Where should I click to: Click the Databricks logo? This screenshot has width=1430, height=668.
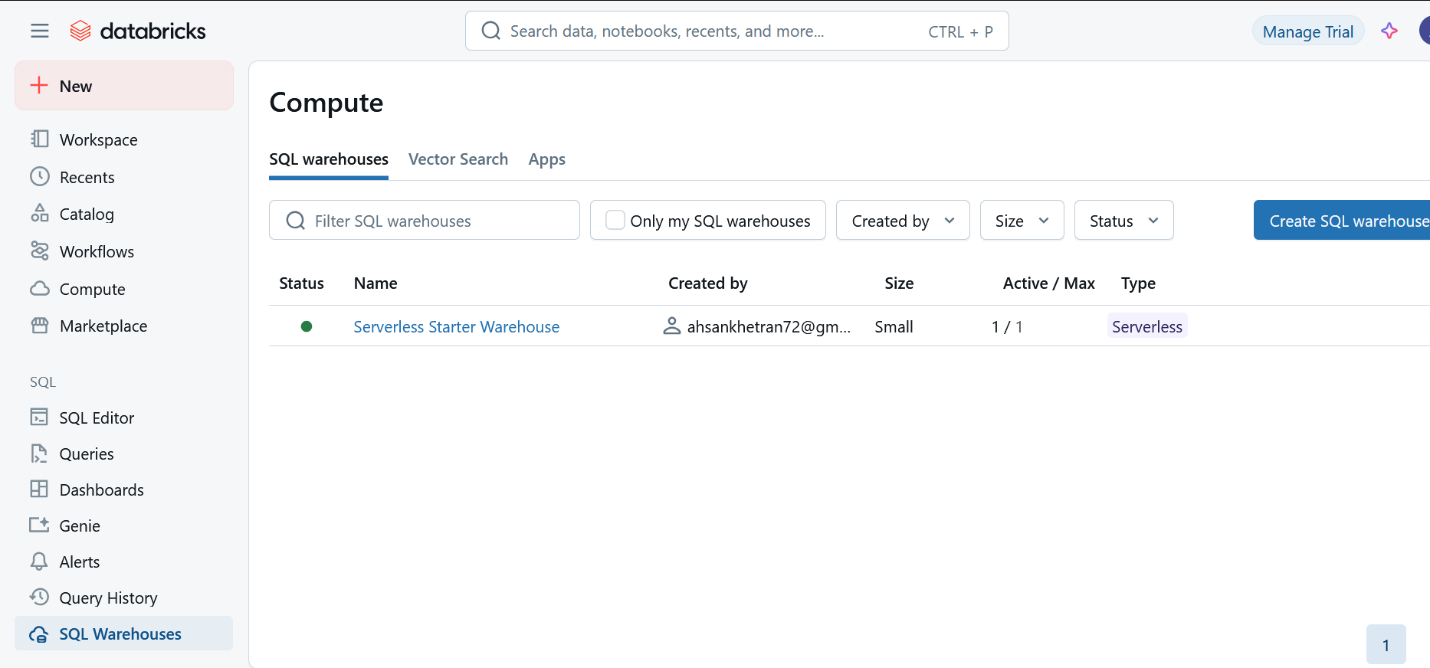138,31
